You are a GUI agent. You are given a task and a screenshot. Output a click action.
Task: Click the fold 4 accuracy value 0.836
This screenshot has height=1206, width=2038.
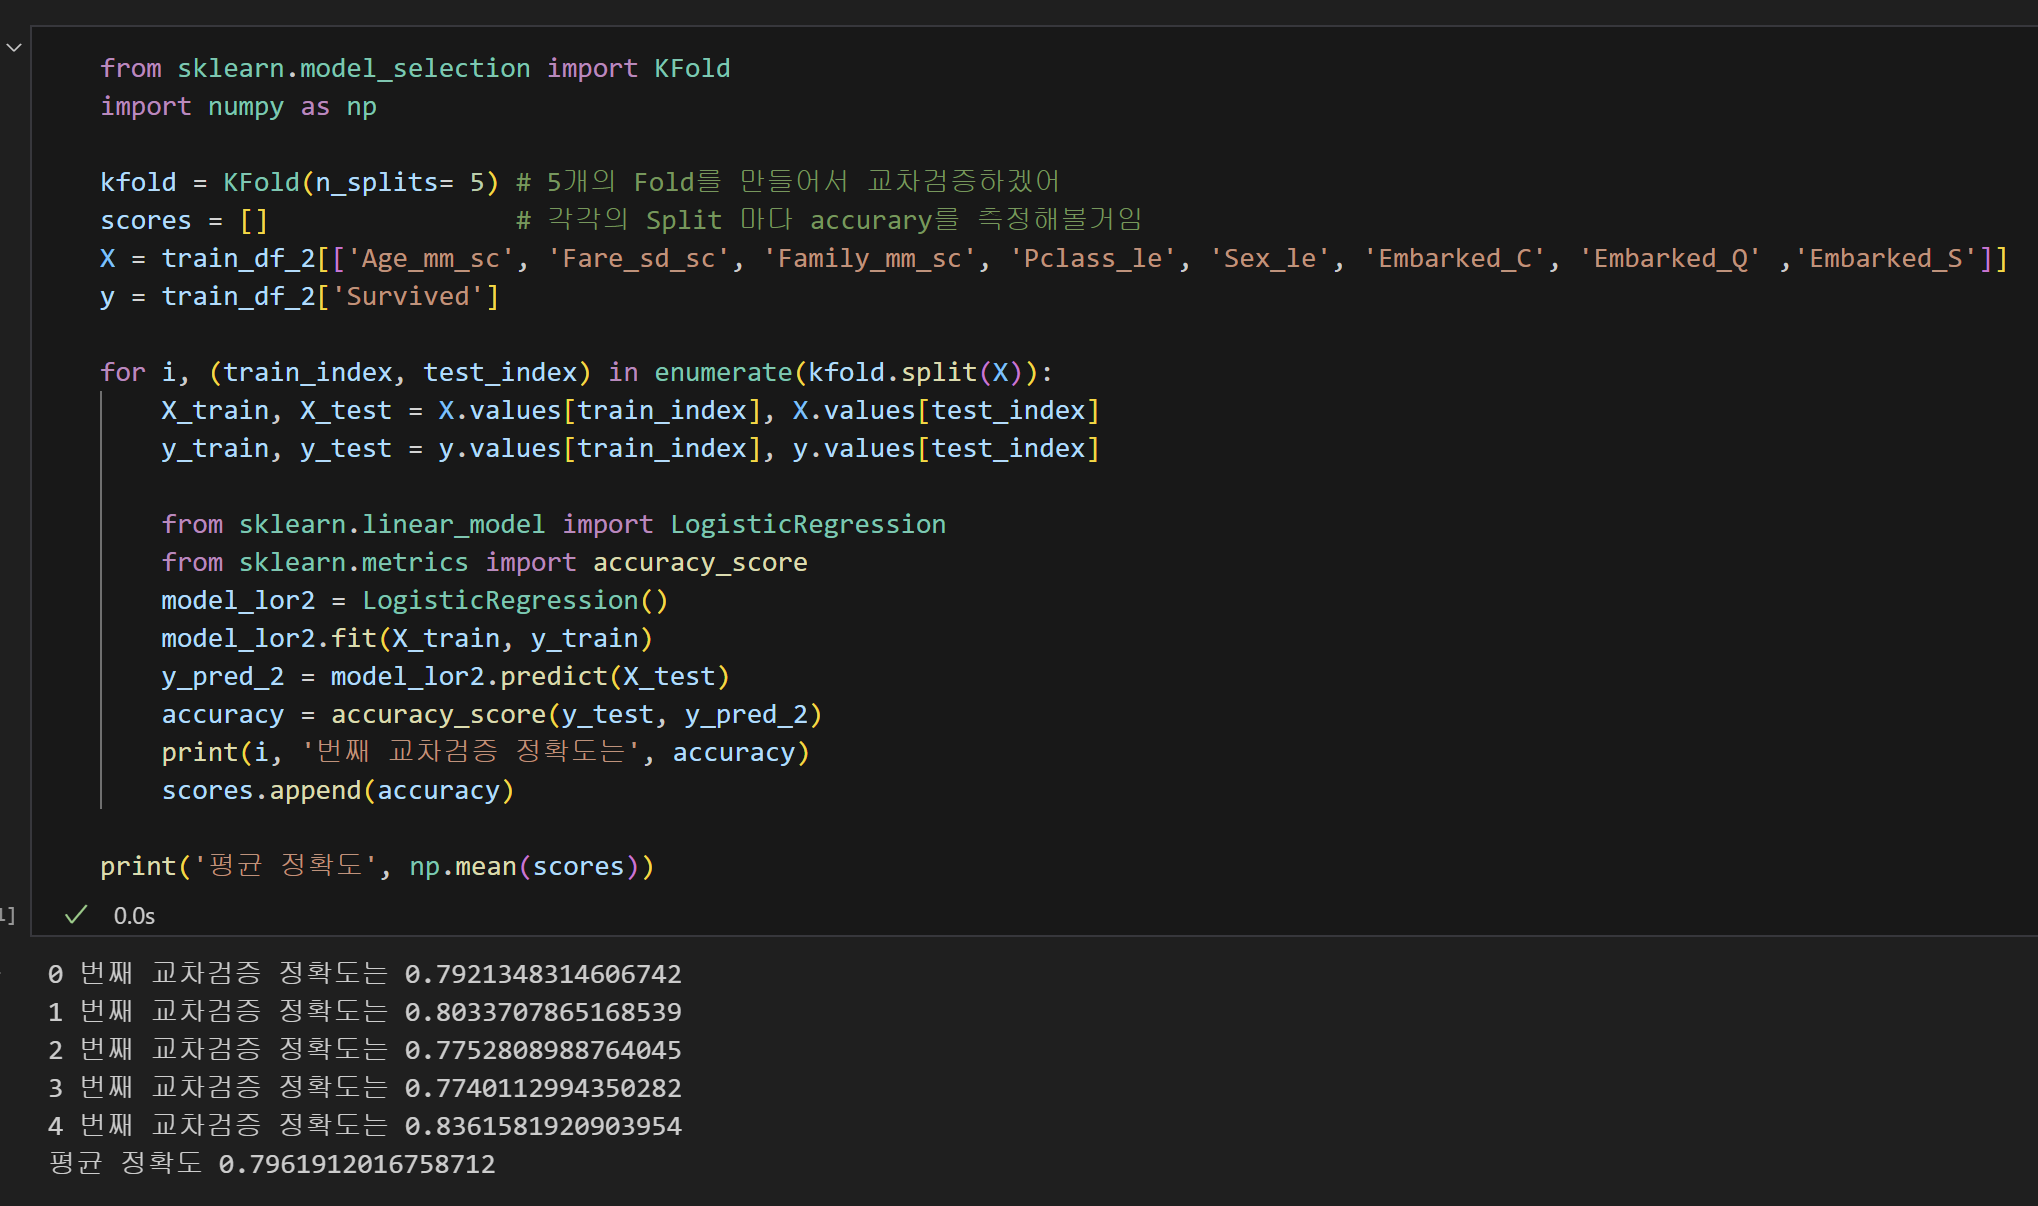tap(542, 1126)
